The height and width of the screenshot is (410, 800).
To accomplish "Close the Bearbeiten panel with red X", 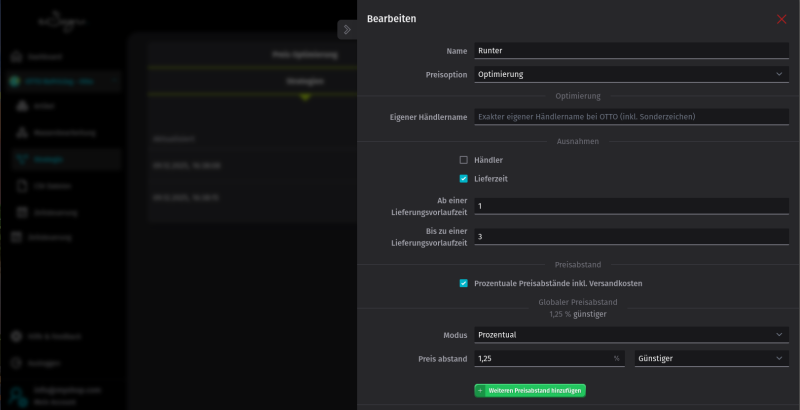I will pyautogui.click(x=781, y=19).
